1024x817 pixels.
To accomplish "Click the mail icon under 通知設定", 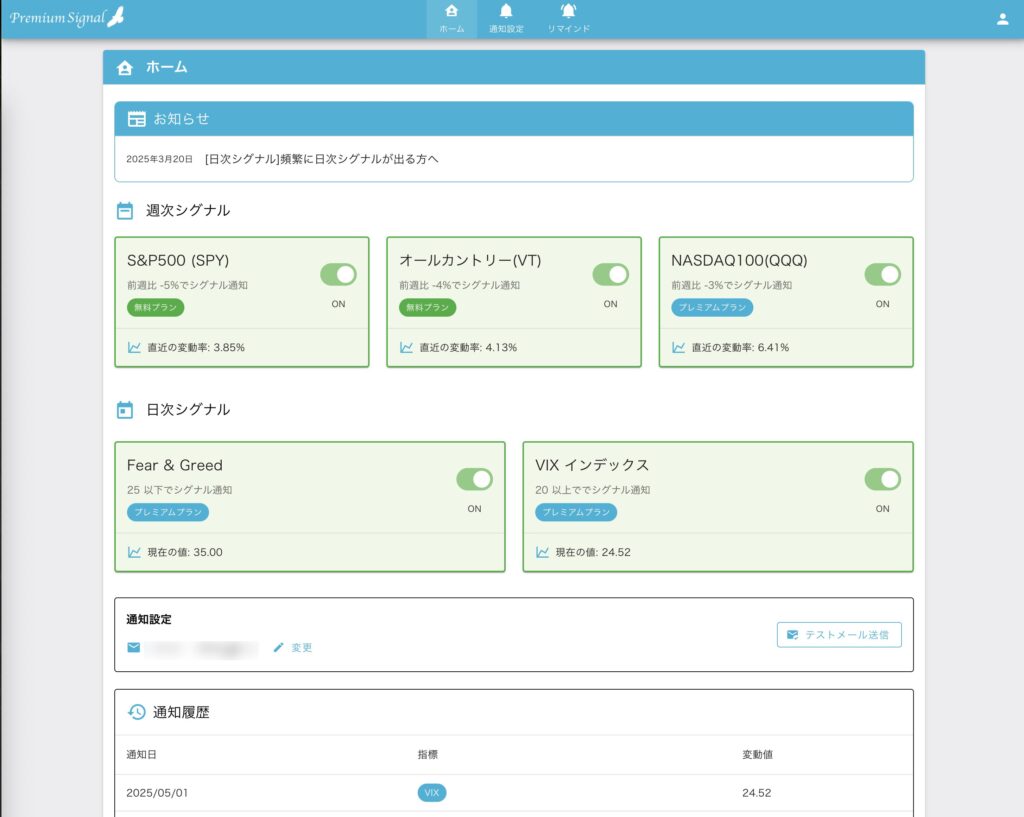I will click(134, 647).
